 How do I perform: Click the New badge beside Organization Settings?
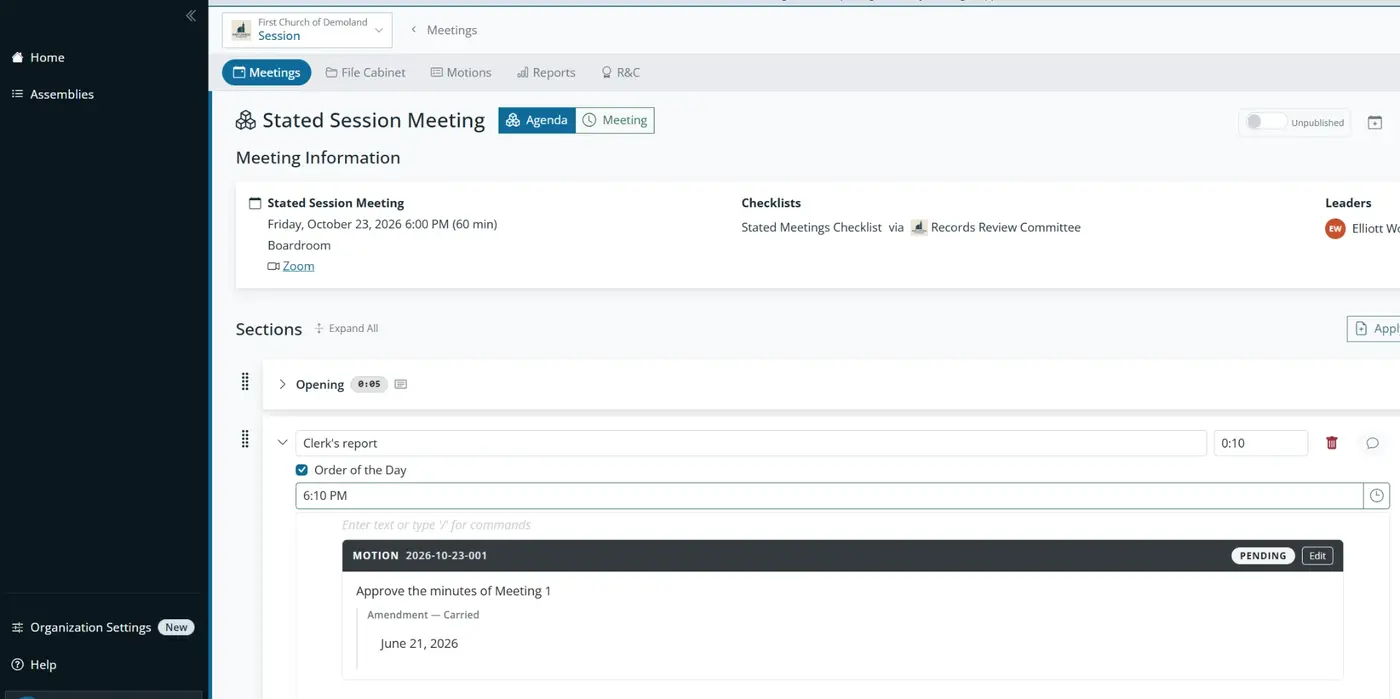coord(176,627)
